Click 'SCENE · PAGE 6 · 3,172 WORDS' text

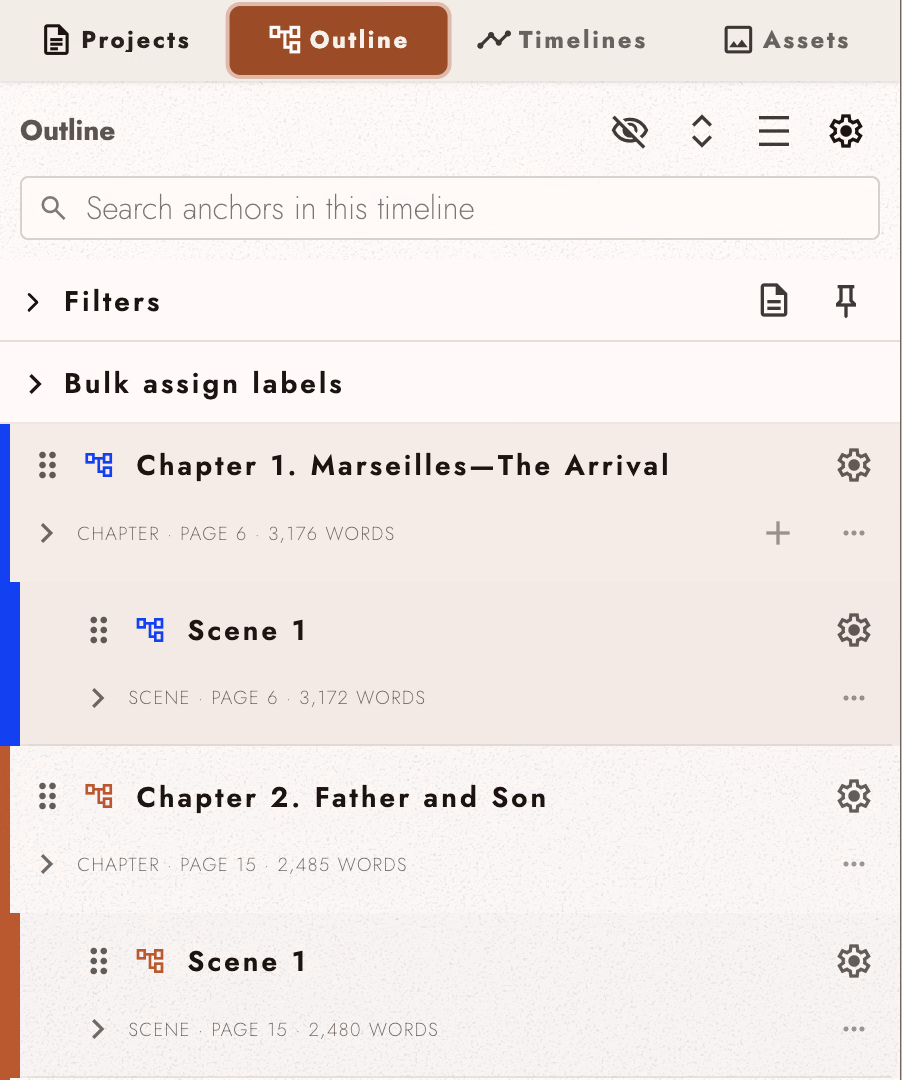pyautogui.click(x=277, y=698)
